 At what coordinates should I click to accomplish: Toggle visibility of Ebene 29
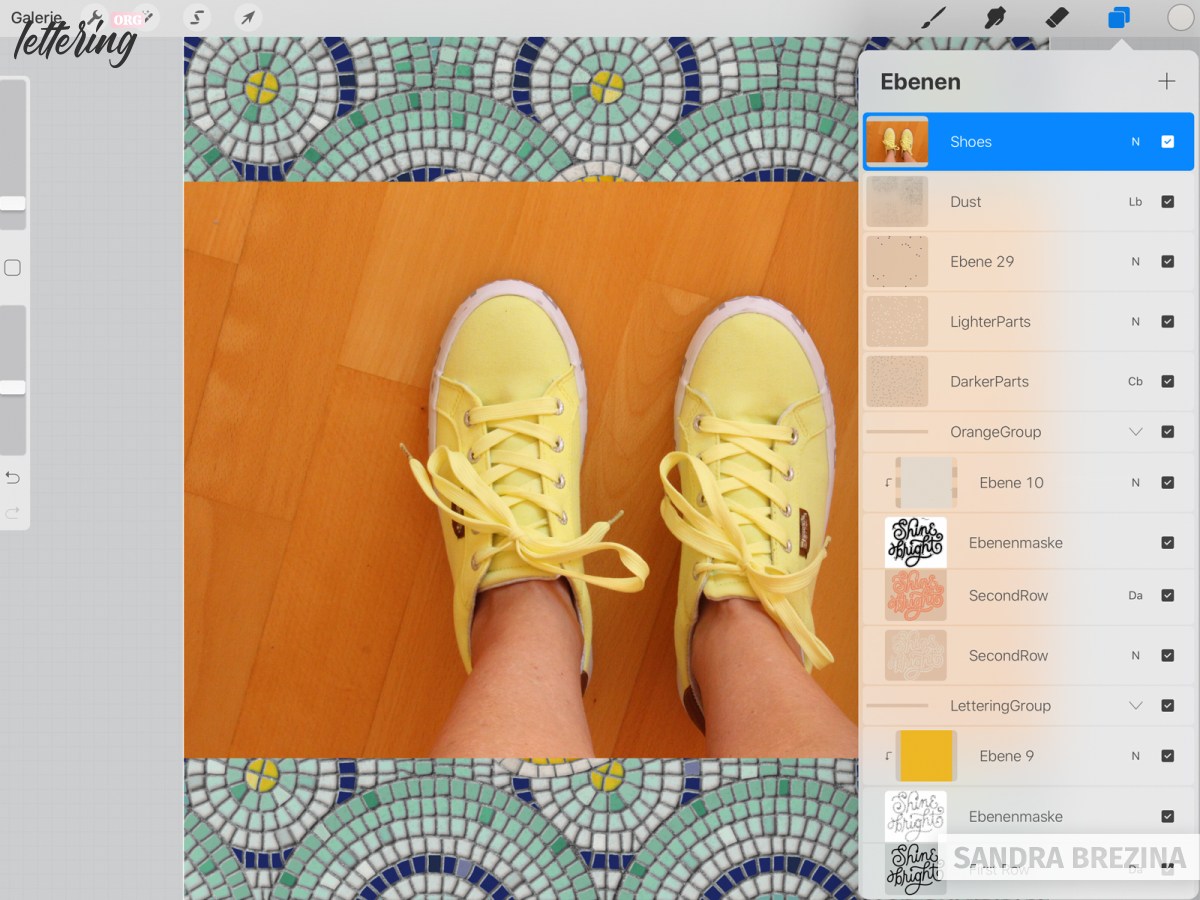click(1167, 261)
